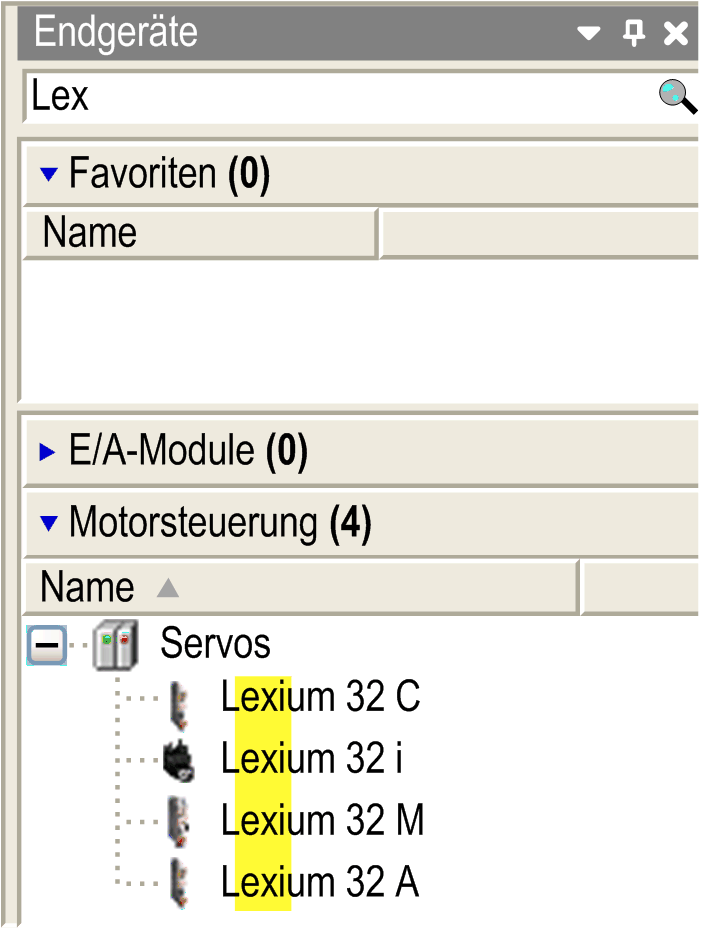Click the E/A-Module (0) header text

click(x=188, y=452)
